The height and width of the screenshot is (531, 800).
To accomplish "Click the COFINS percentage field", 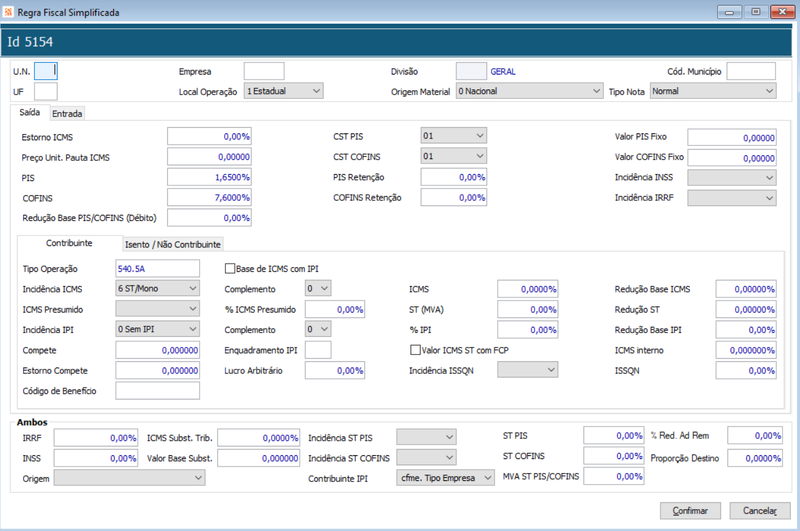I will click(x=209, y=197).
